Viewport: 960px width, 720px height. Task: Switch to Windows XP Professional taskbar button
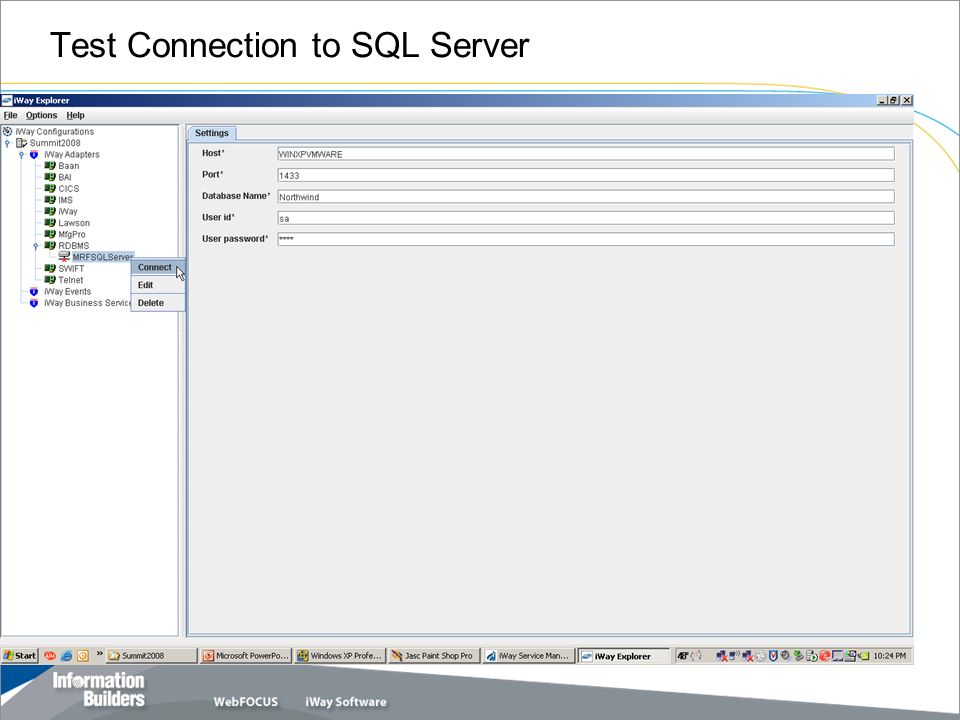pyautogui.click(x=340, y=656)
